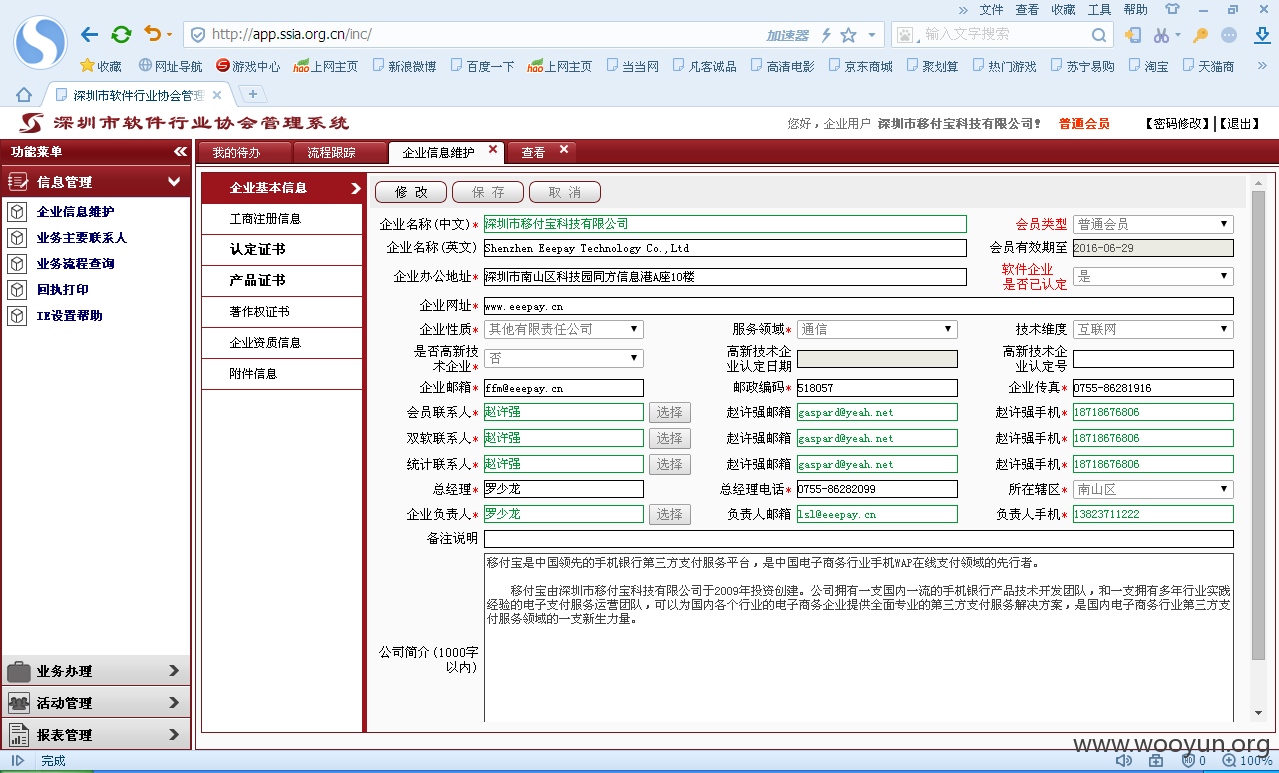Switch to the 查看 tab
The width and height of the screenshot is (1279, 773).
click(541, 153)
